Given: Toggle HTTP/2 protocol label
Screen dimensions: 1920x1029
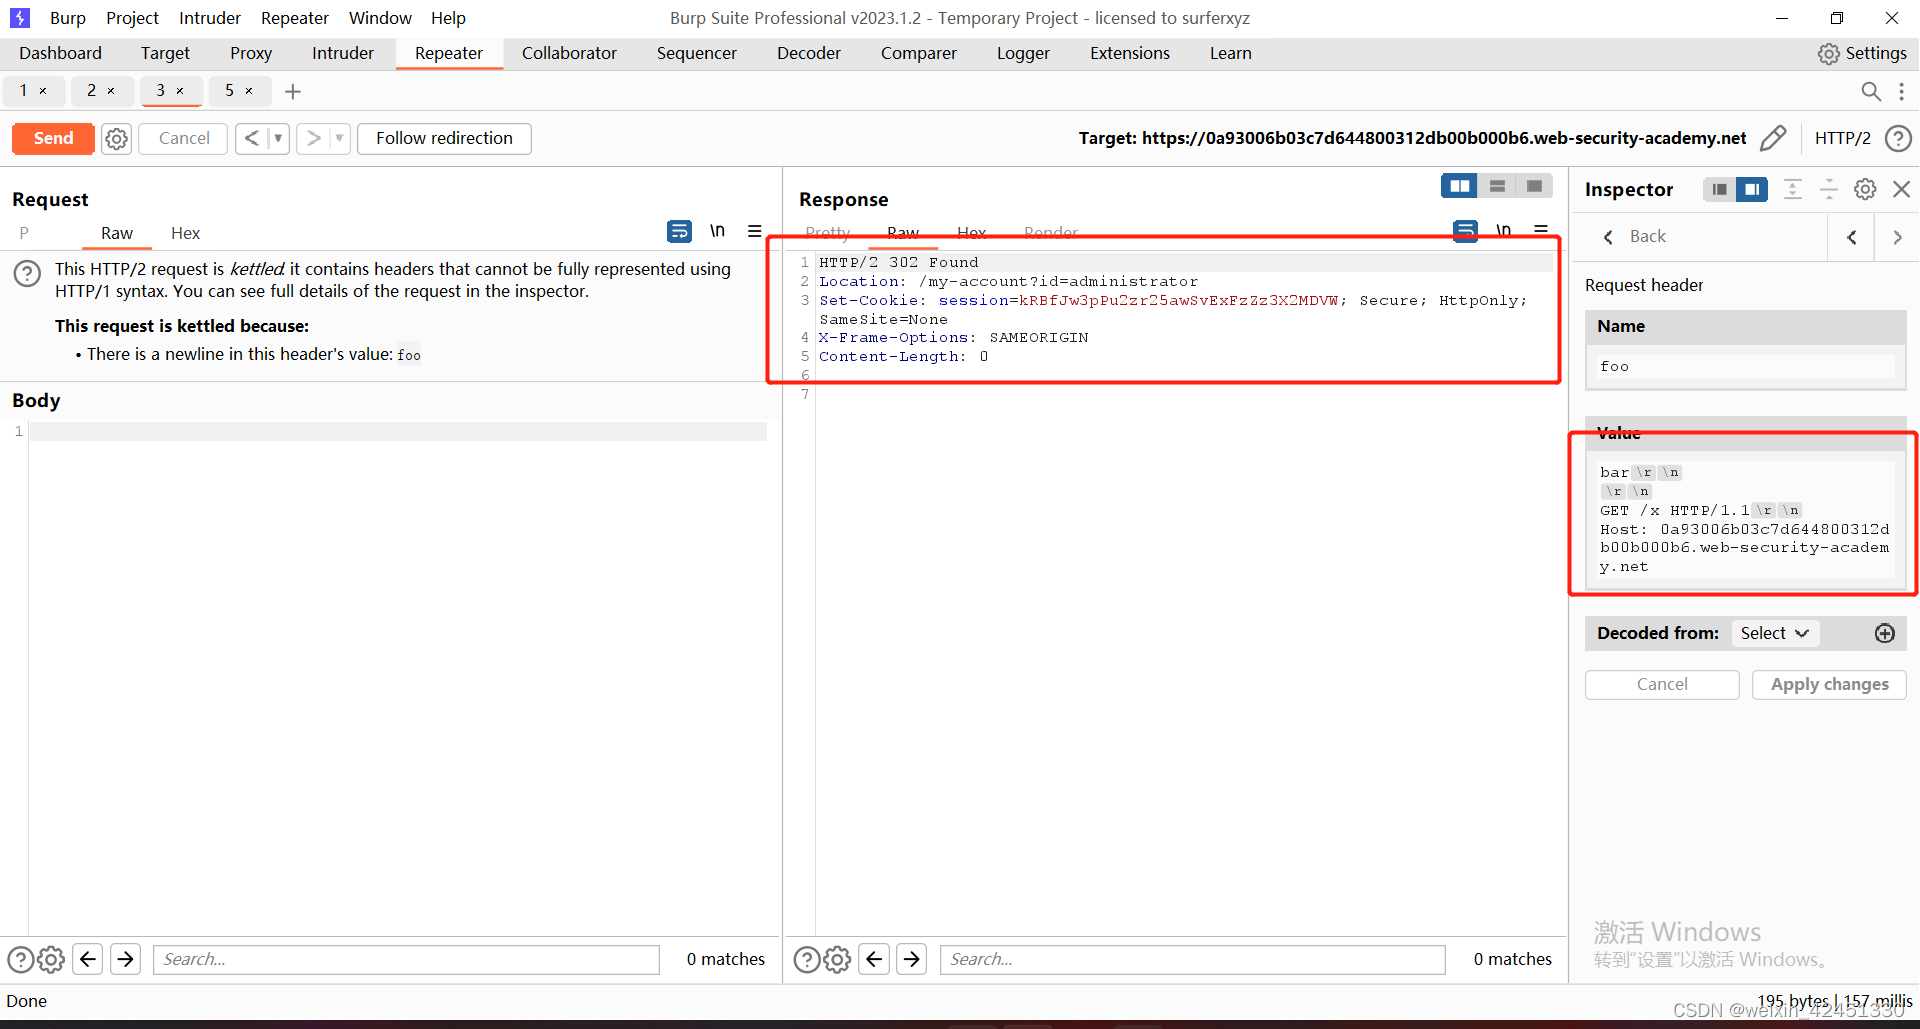Looking at the screenshot, I should tap(1842, 138).
